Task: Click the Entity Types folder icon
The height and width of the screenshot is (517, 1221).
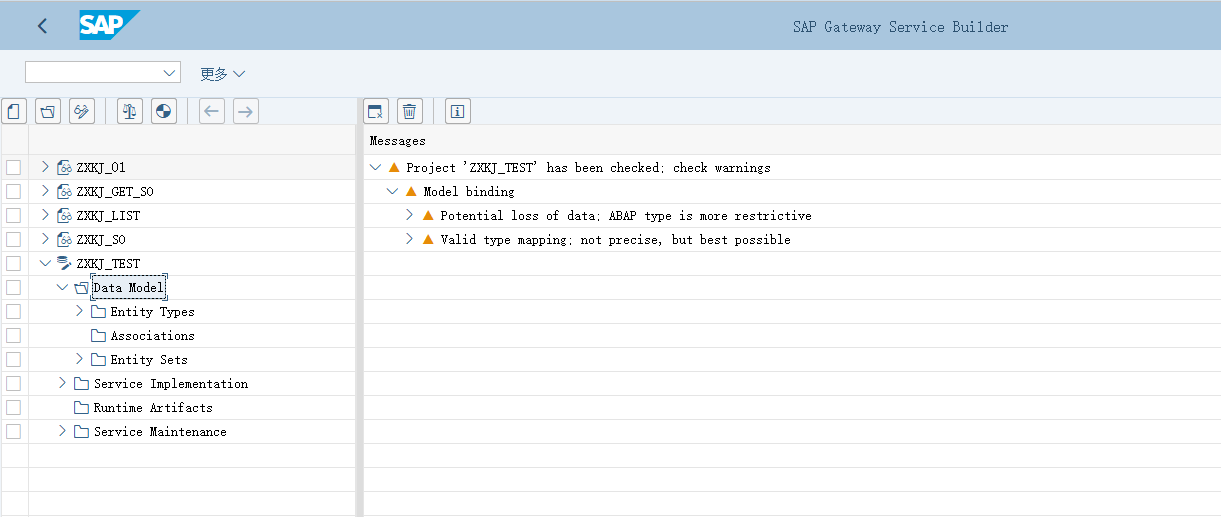Action: (98, 312)
